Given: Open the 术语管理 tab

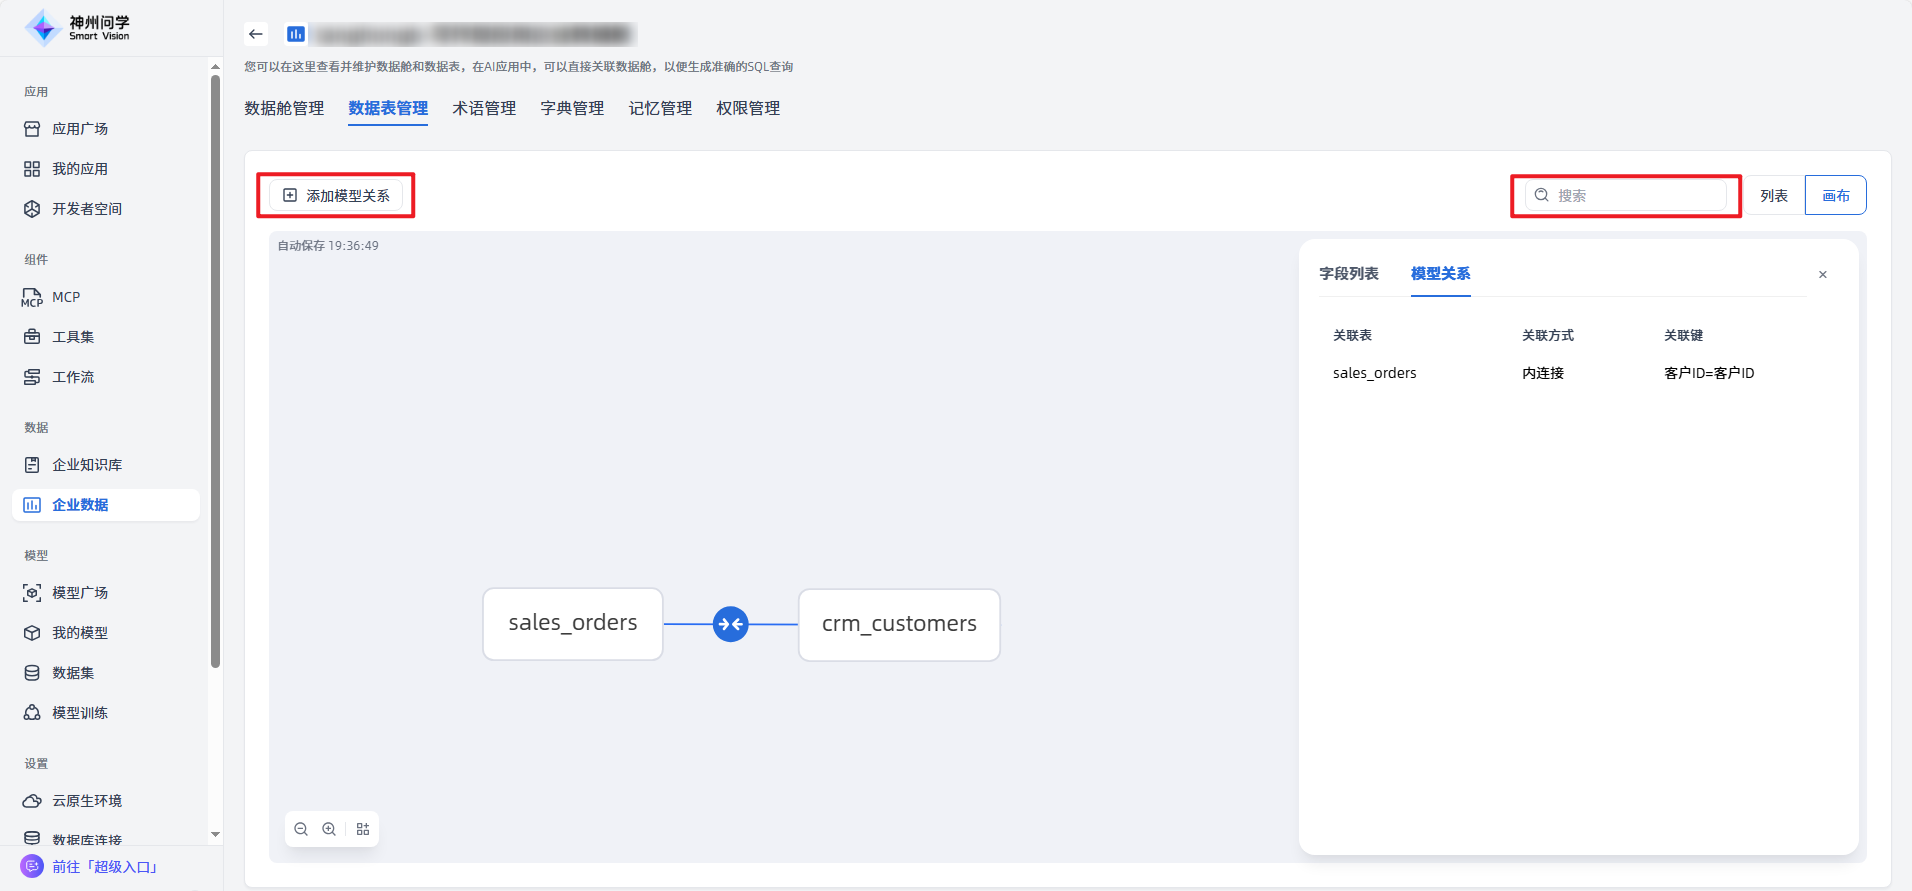Looking at the screenshot, I should click(484, 108).
